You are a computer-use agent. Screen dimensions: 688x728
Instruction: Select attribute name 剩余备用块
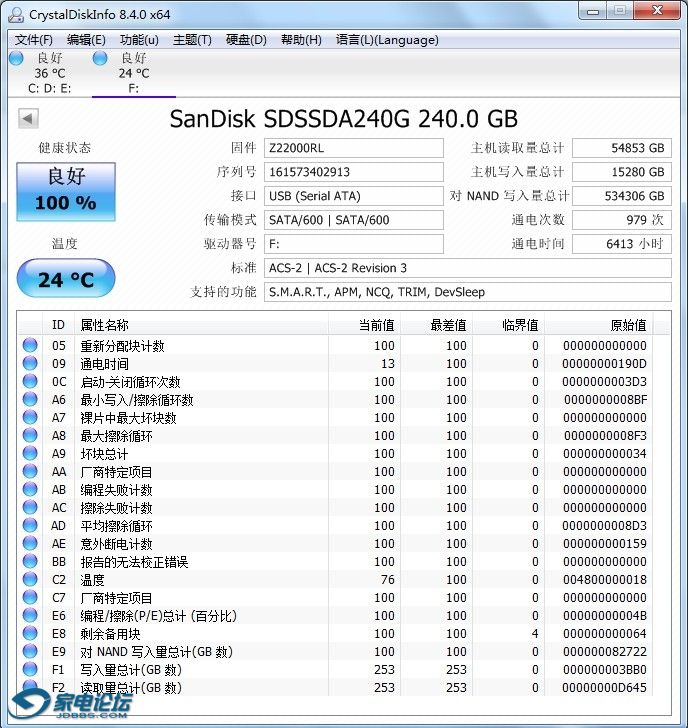click(110, 634)
